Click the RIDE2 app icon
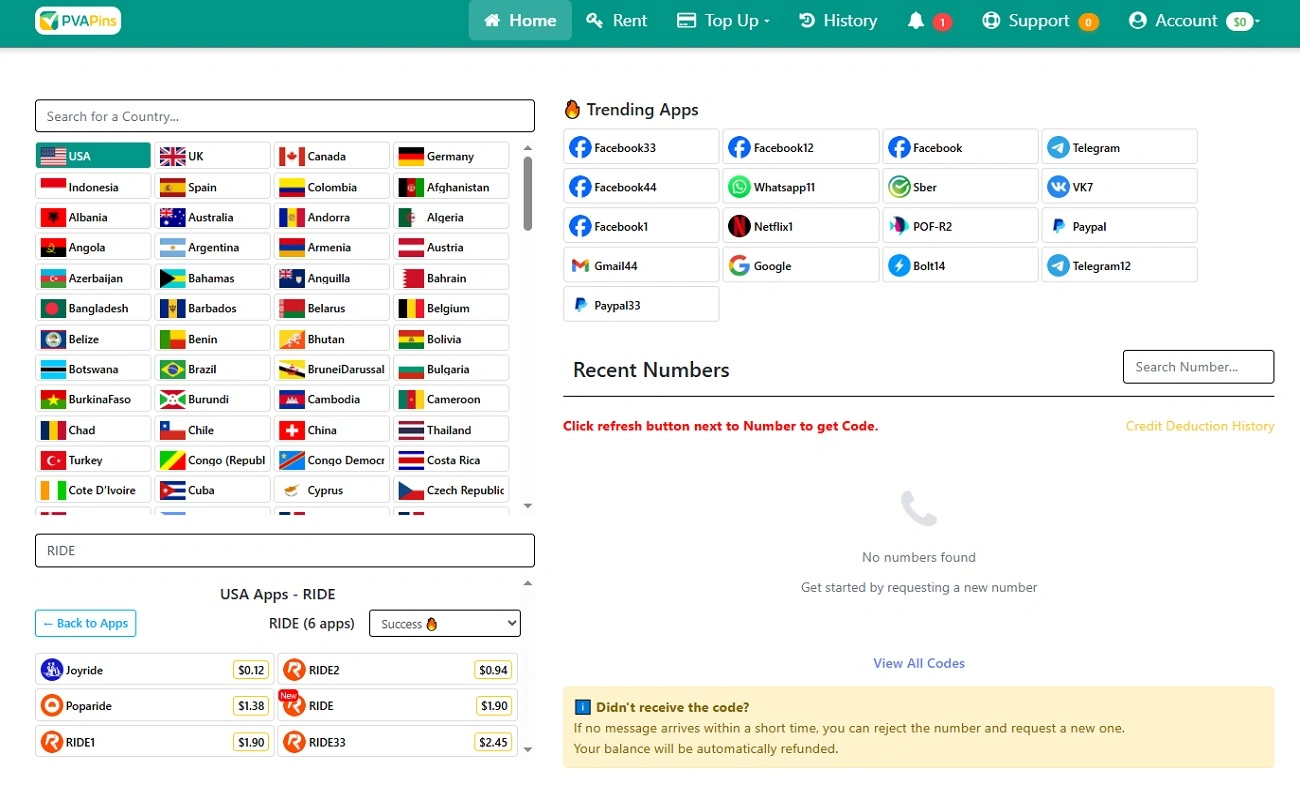Screen dimensions: 1300x800 click(294, 670)
